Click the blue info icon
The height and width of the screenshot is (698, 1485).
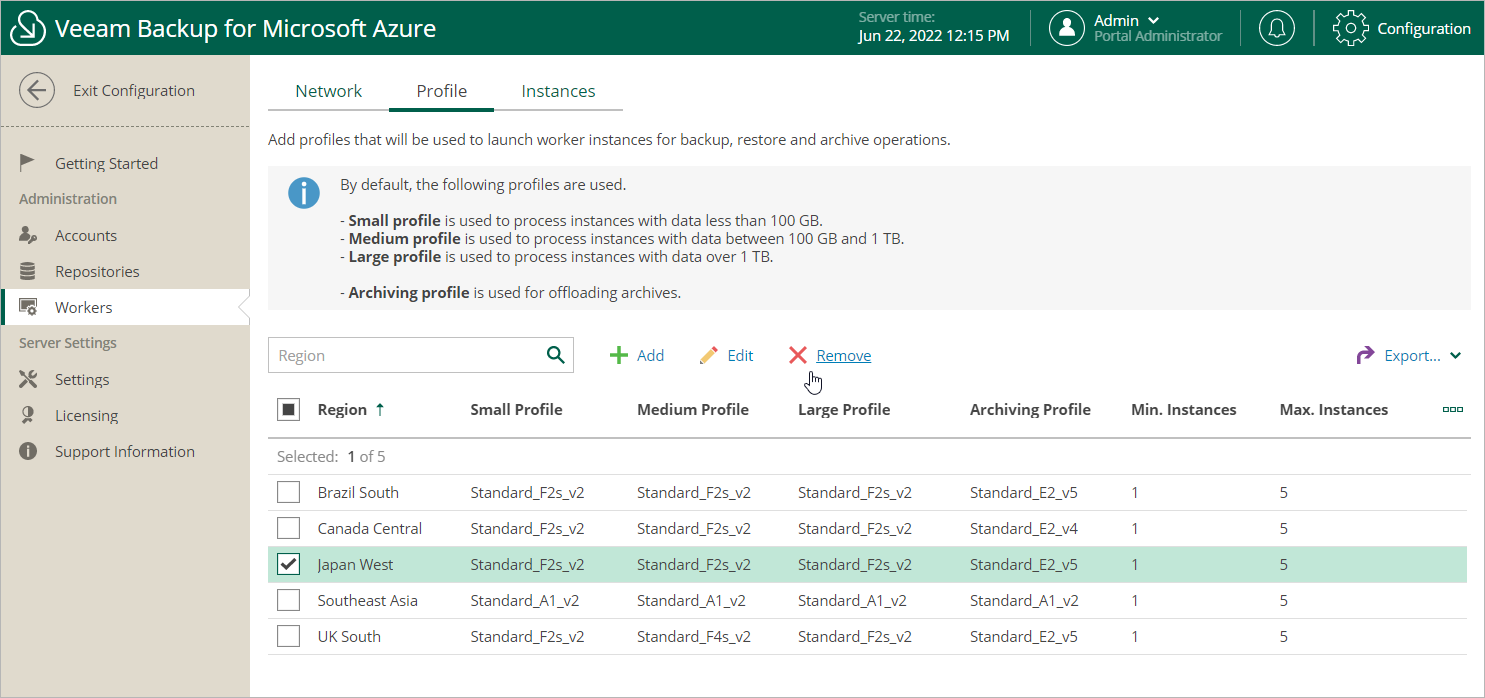click(304, 193)
